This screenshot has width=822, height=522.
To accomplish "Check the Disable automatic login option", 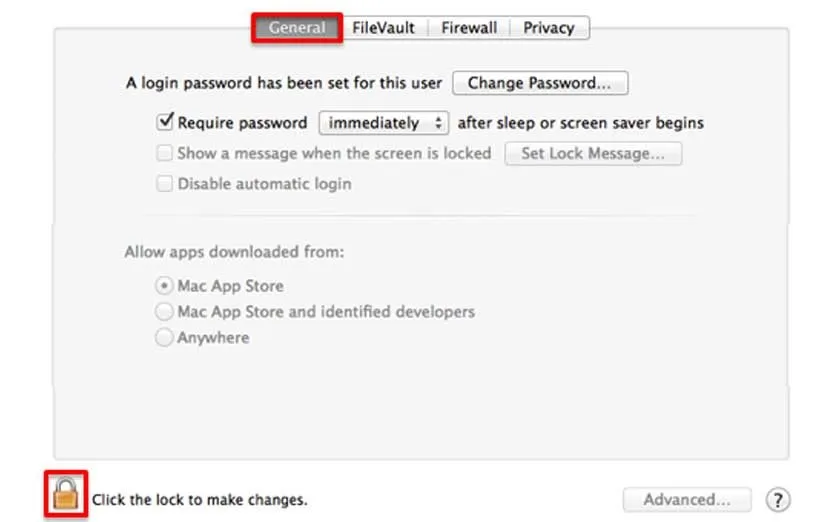I will (x=166, y=184).
